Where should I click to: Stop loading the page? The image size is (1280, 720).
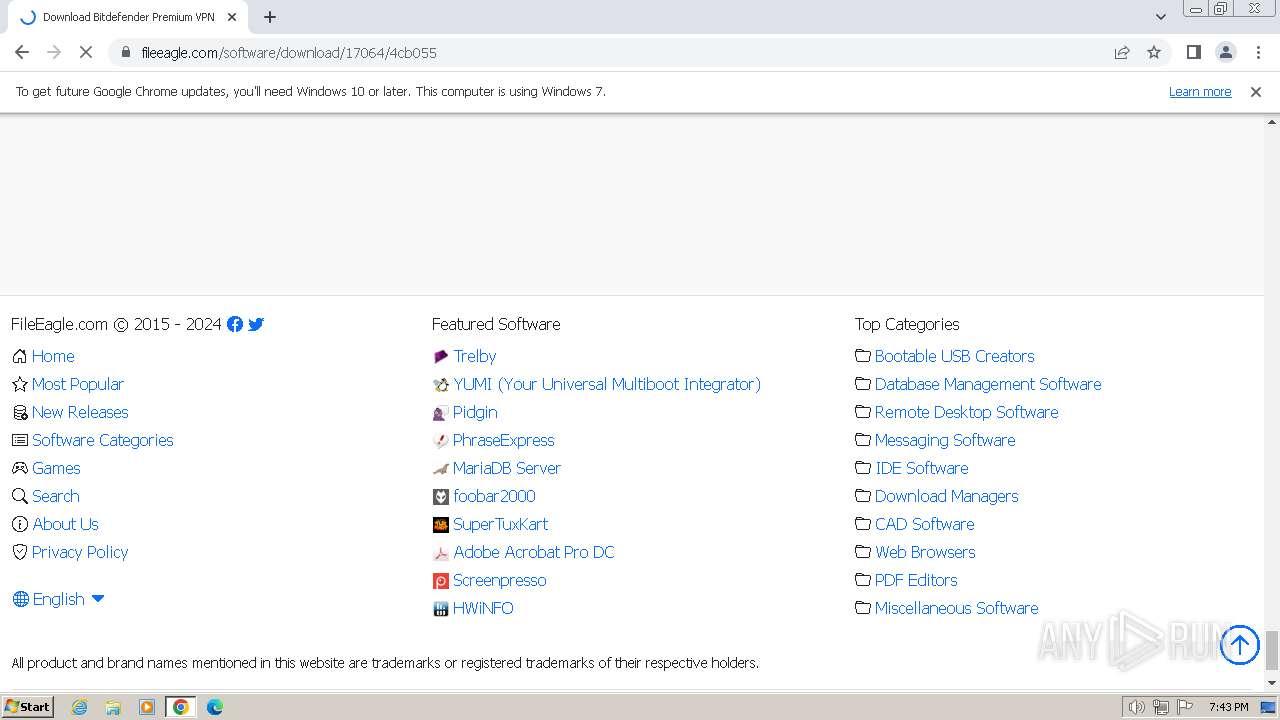point(86,52)
